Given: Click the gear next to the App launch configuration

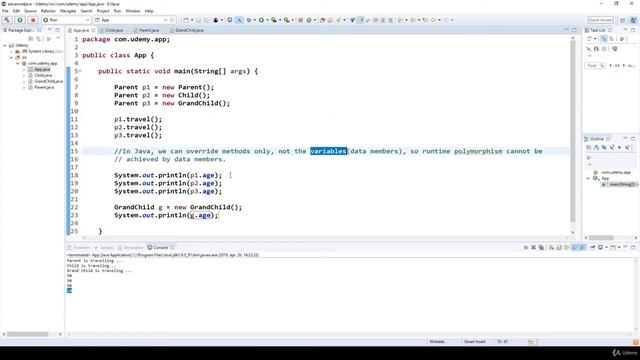Looking at the screenshot, I should point(172,20).
